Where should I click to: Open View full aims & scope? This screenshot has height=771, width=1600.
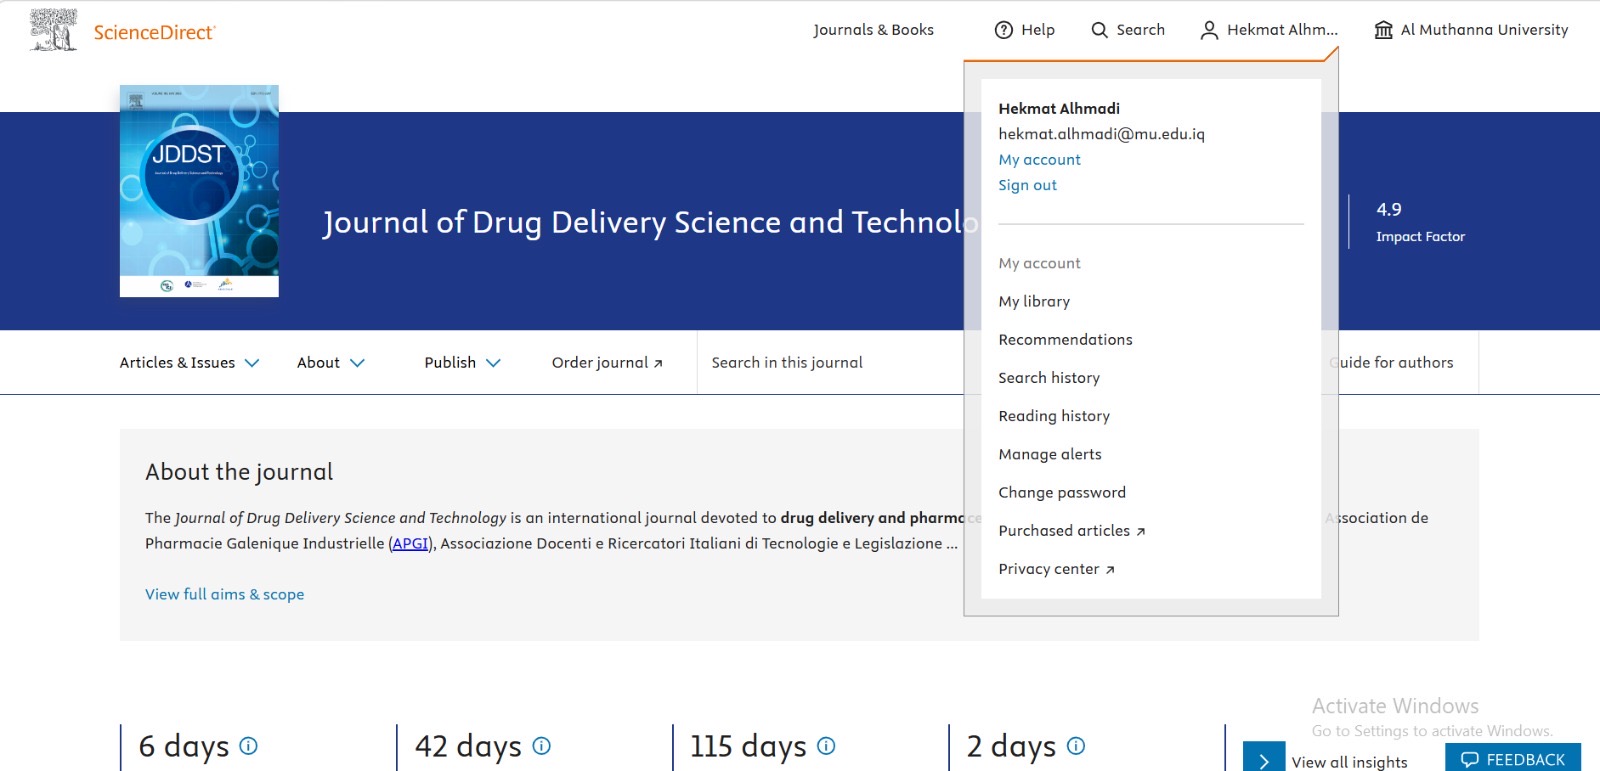[x=224, y=594]
